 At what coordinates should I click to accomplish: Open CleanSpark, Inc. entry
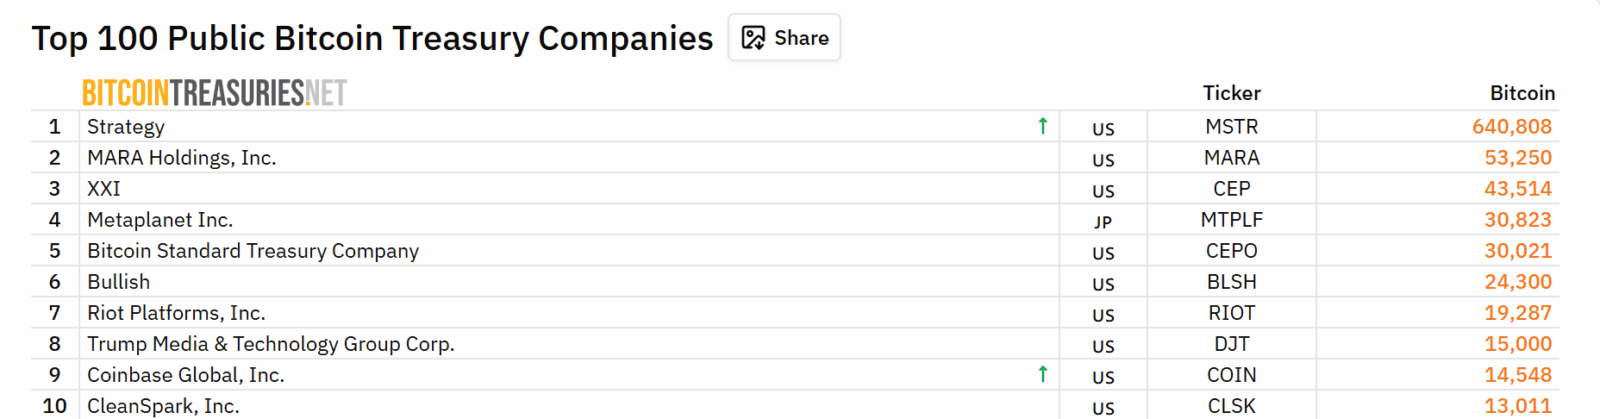pyautogui.click(x=163, y=406)
